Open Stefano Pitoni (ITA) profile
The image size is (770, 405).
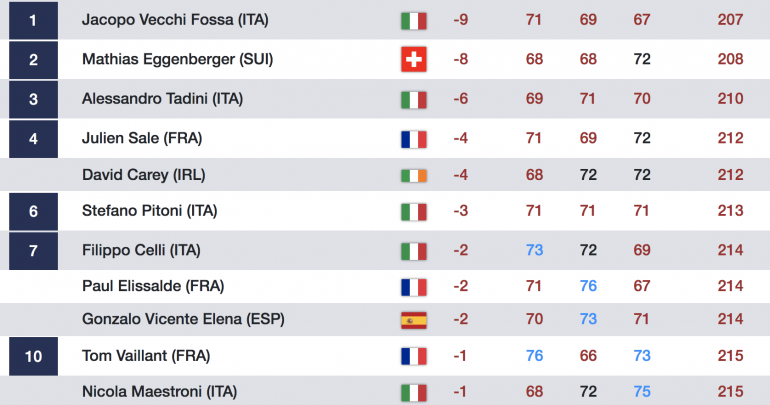[149, 211]
